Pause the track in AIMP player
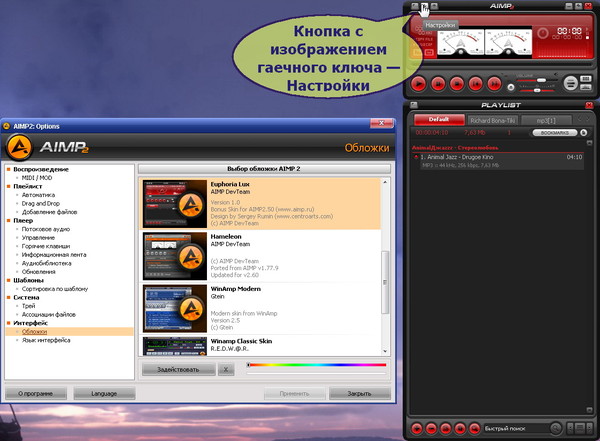 click(438, 83)
